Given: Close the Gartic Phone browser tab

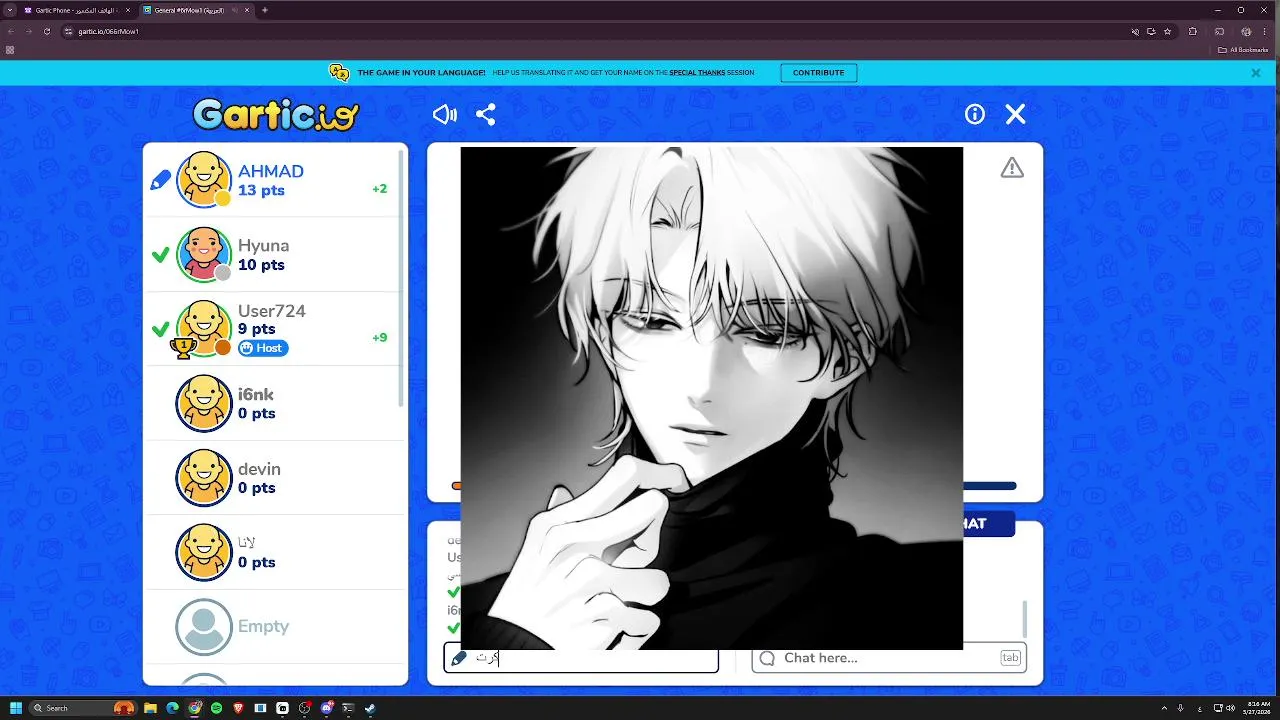Looking at the screenshot, I should (x=127, y=10).
